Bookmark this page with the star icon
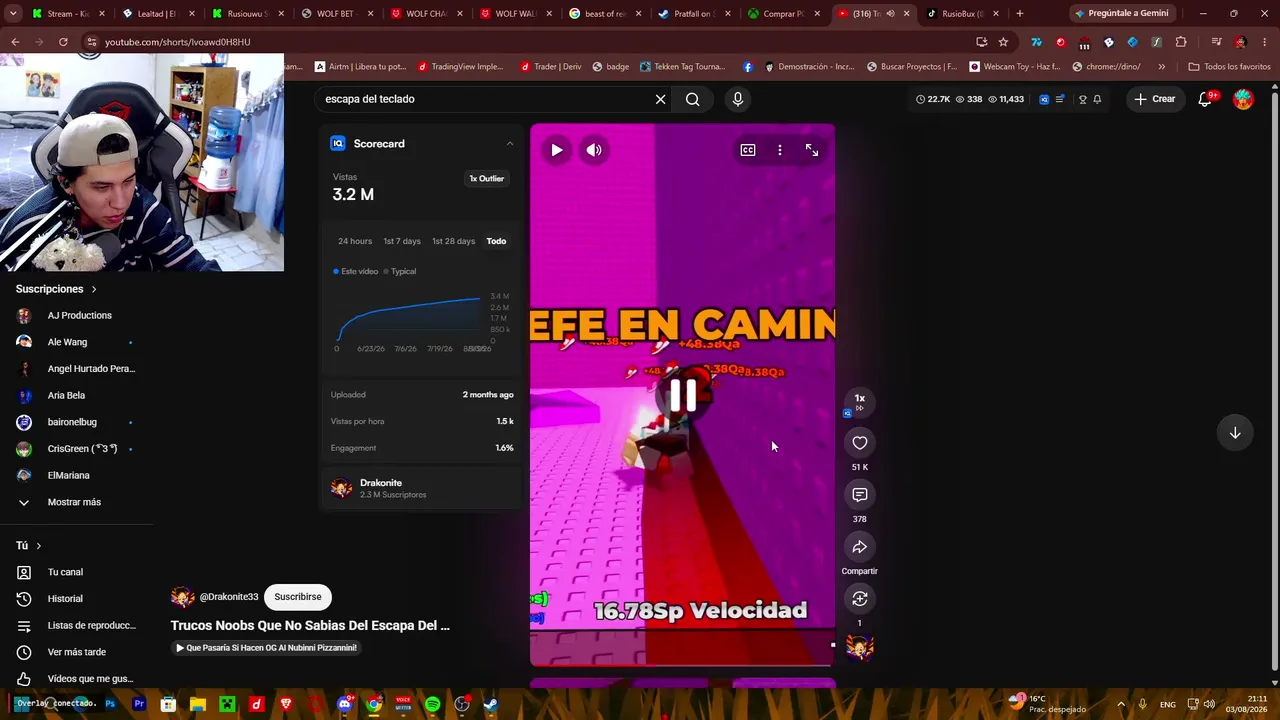 (x=1003, y=42)
